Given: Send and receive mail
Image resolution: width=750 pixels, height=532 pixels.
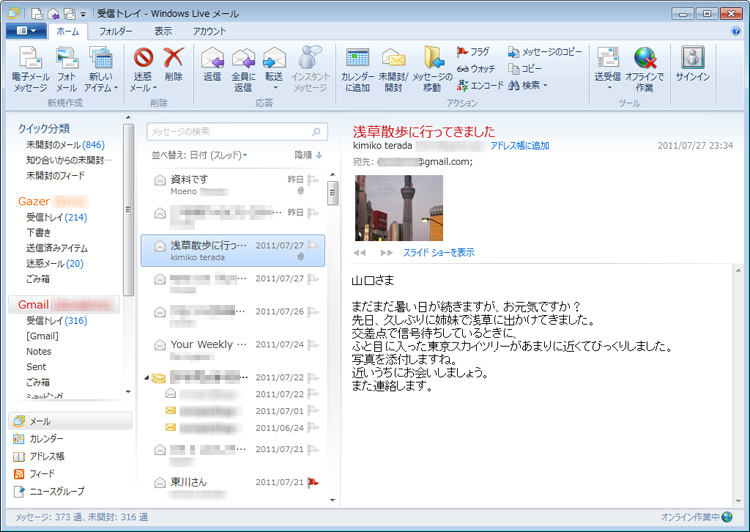Looking at the screenshot, I should click(x=607, y=69).
